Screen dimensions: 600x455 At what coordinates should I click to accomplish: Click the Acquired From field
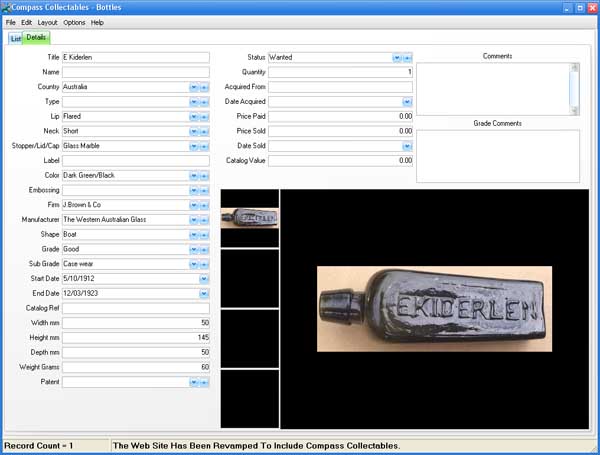340,87
